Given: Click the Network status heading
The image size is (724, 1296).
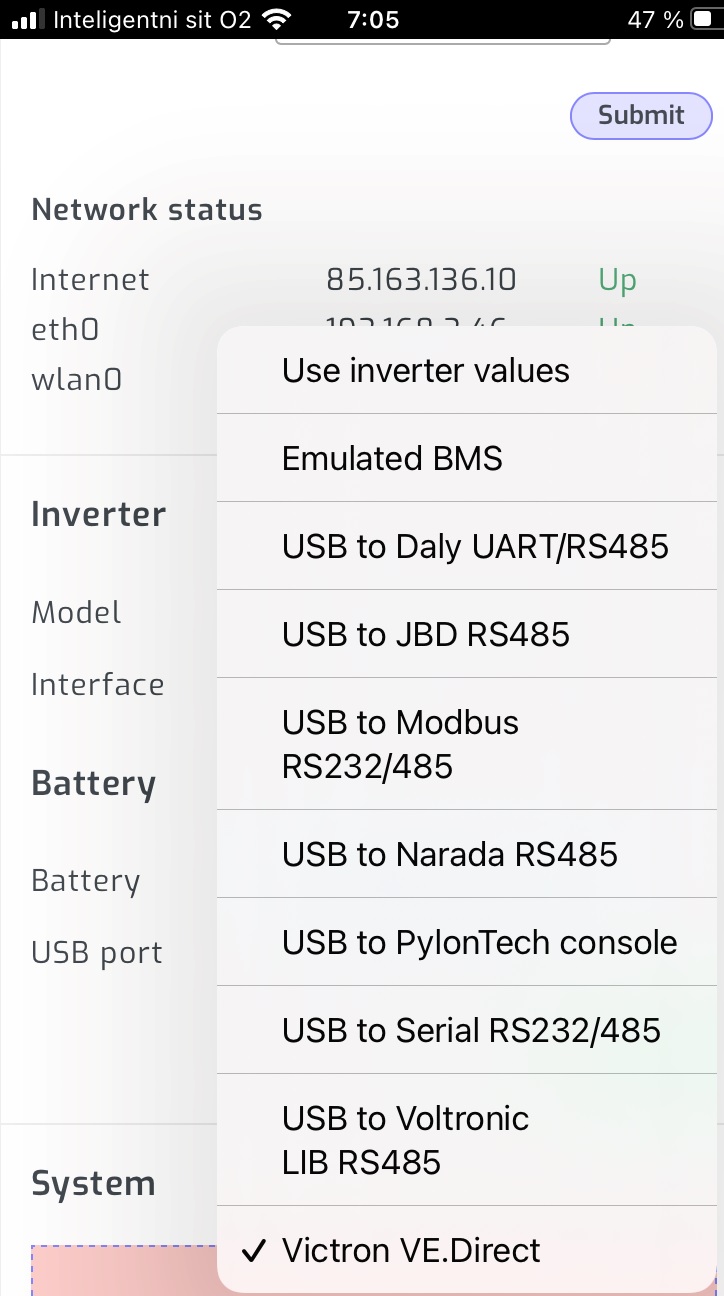Looking at the screenshot, I should (x=147, y=210).
